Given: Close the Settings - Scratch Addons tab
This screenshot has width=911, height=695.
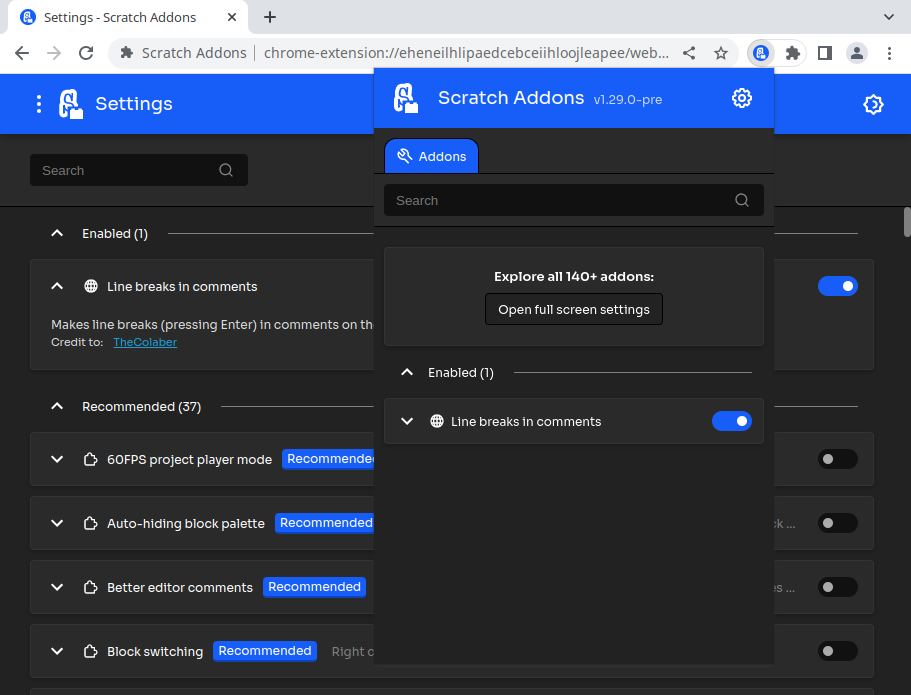Looking at the screenshot, I should tap(232, 17).
